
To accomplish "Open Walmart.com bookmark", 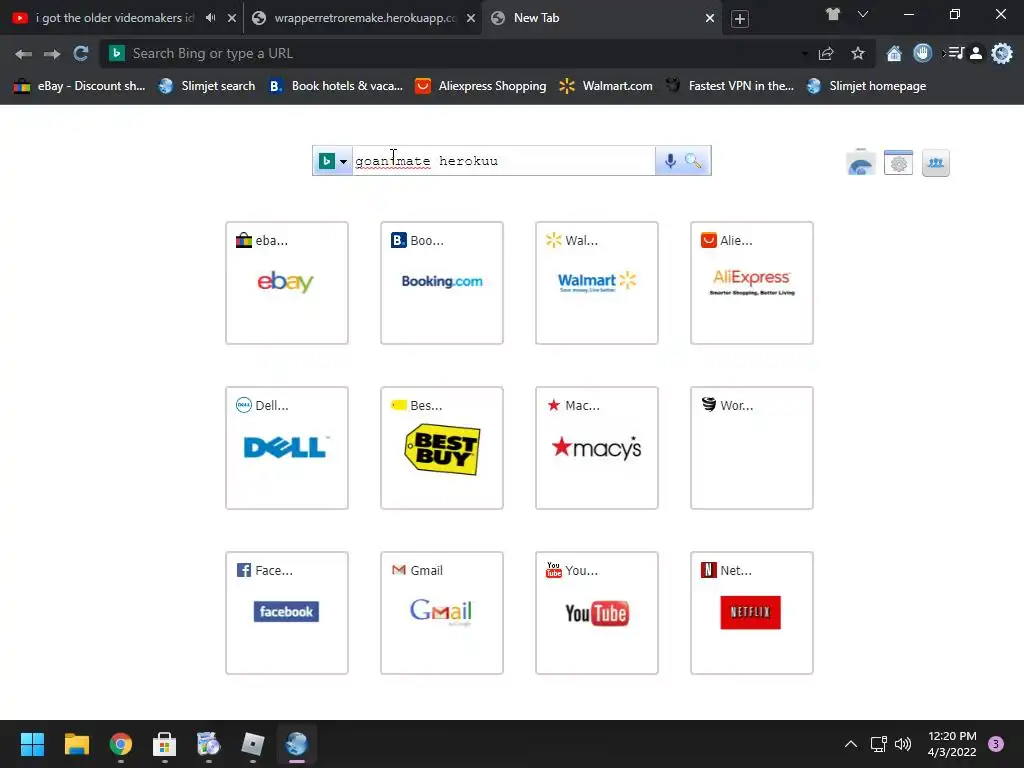I will click(x=606, y=86).
